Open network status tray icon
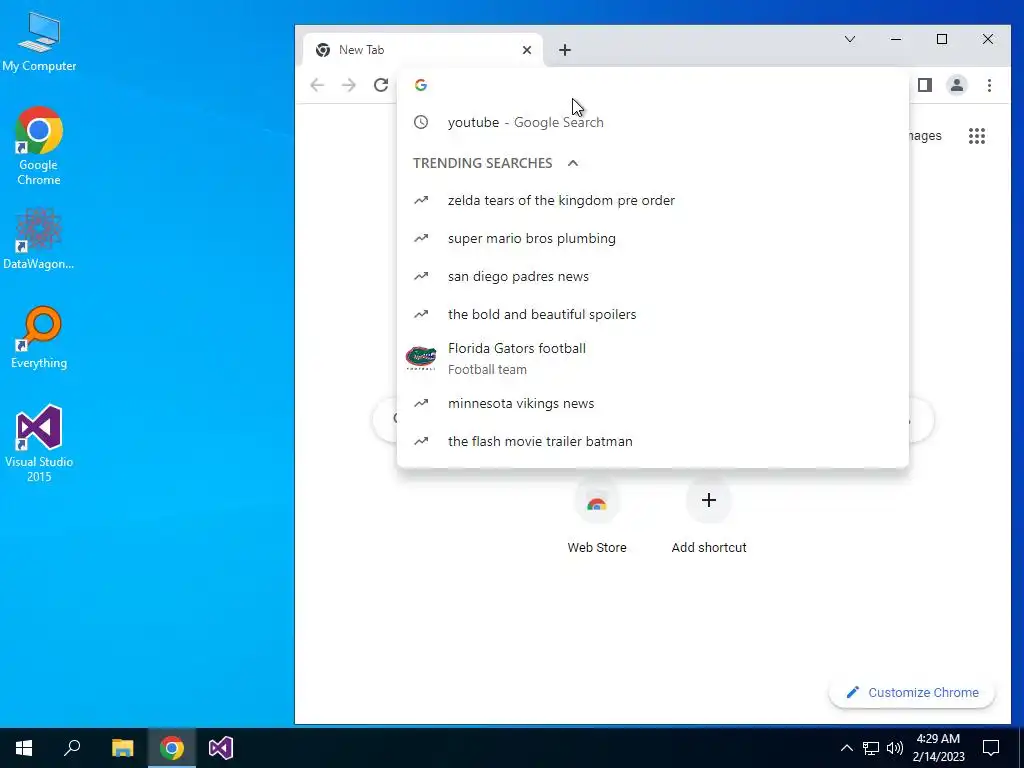Image resolution: width=1024 pixels, height=768 pixels. (871, 748)
